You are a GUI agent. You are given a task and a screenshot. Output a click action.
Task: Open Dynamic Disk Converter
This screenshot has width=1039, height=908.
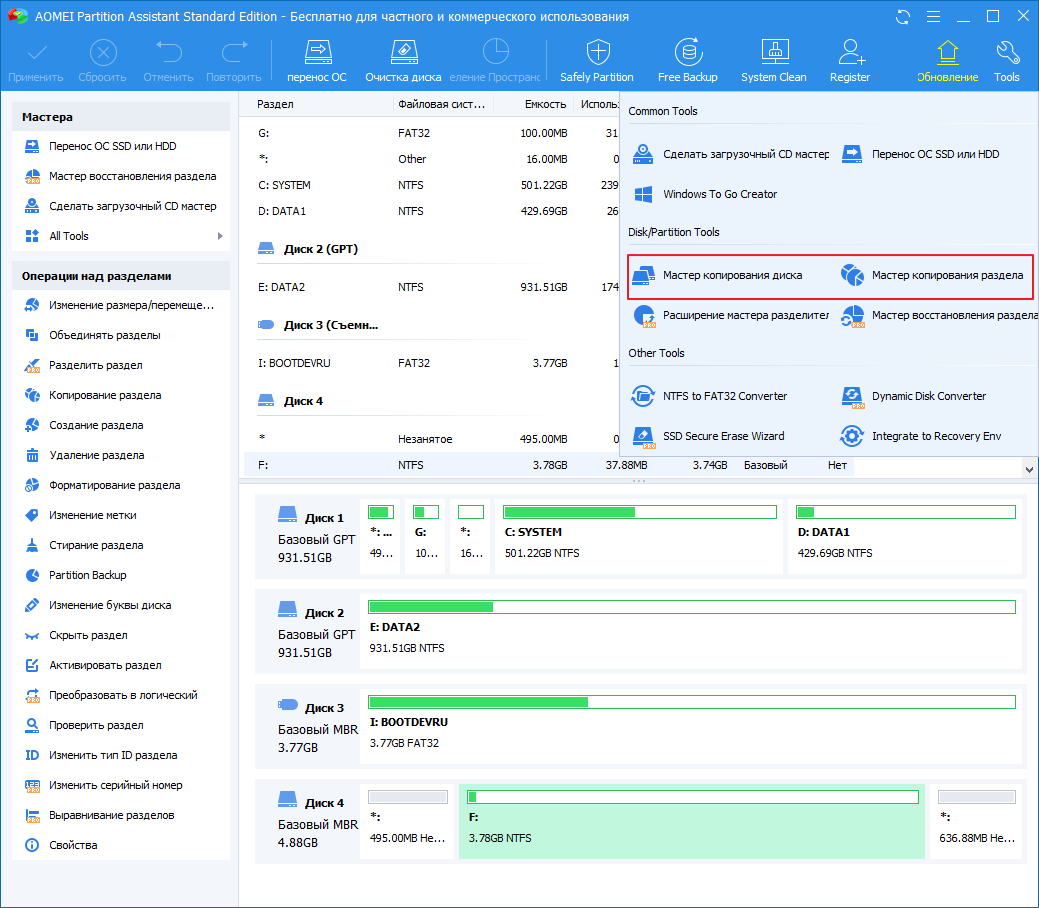[x=914, y=396]
